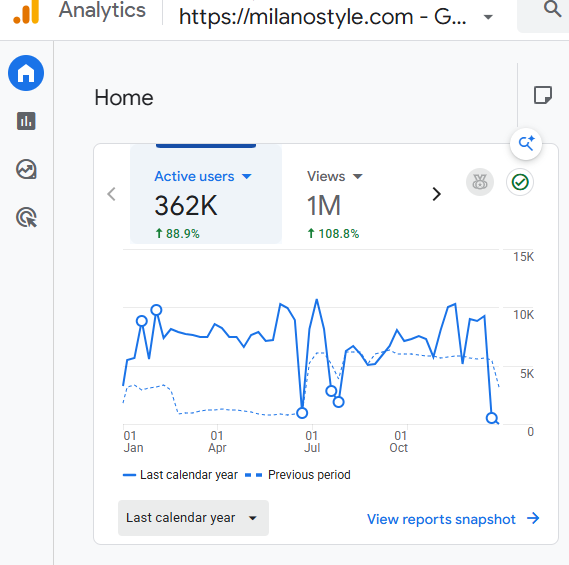The width and height of the screenshot is (569, 565).
Task: Open the Explore sidebar icon
Action: click(x=26, y=169)
